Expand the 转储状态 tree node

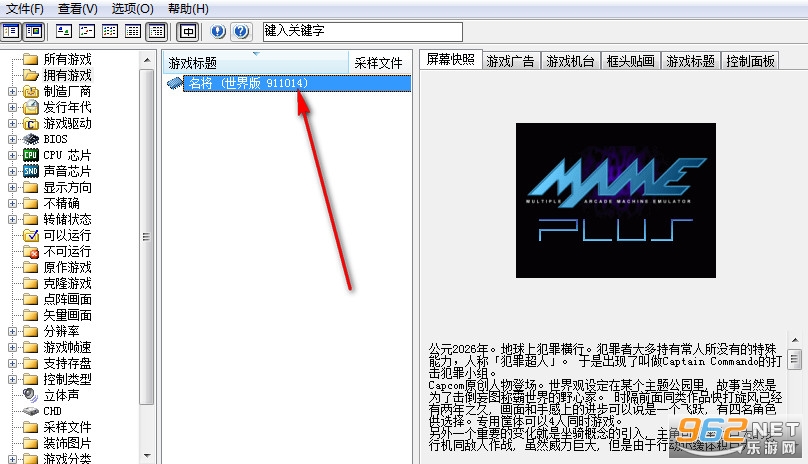pos(12,220)
